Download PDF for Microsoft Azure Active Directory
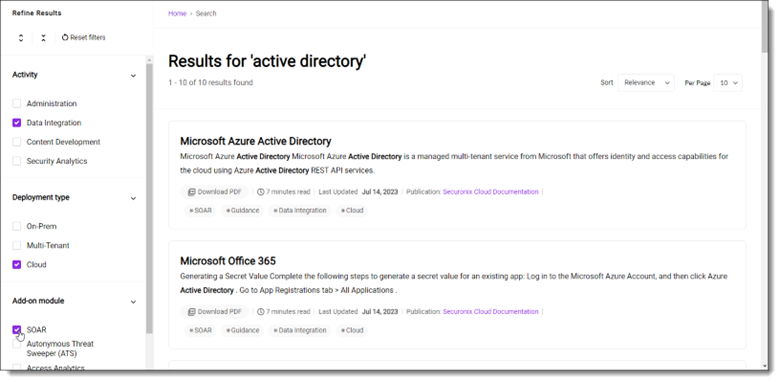This screenshot has width=780, height=382. [x=214, y=192]
